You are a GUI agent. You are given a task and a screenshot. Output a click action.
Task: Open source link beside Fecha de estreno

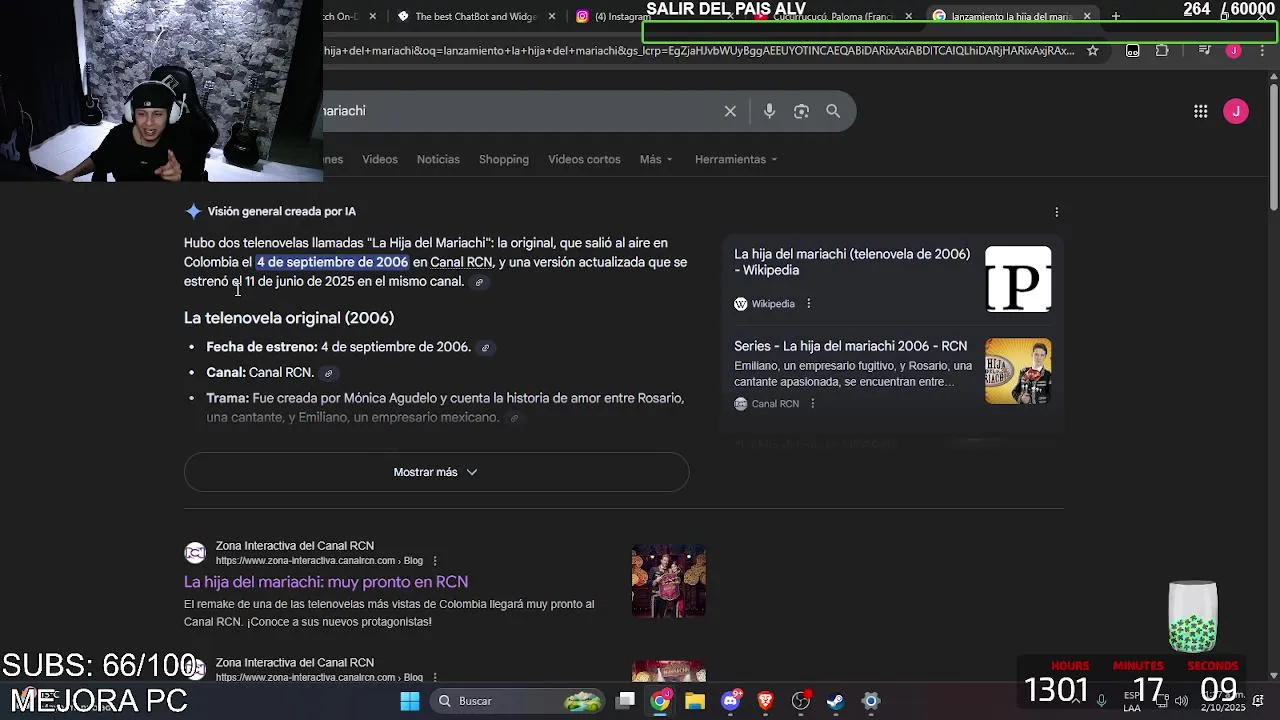pyautogui.click(x=485, y=348)
